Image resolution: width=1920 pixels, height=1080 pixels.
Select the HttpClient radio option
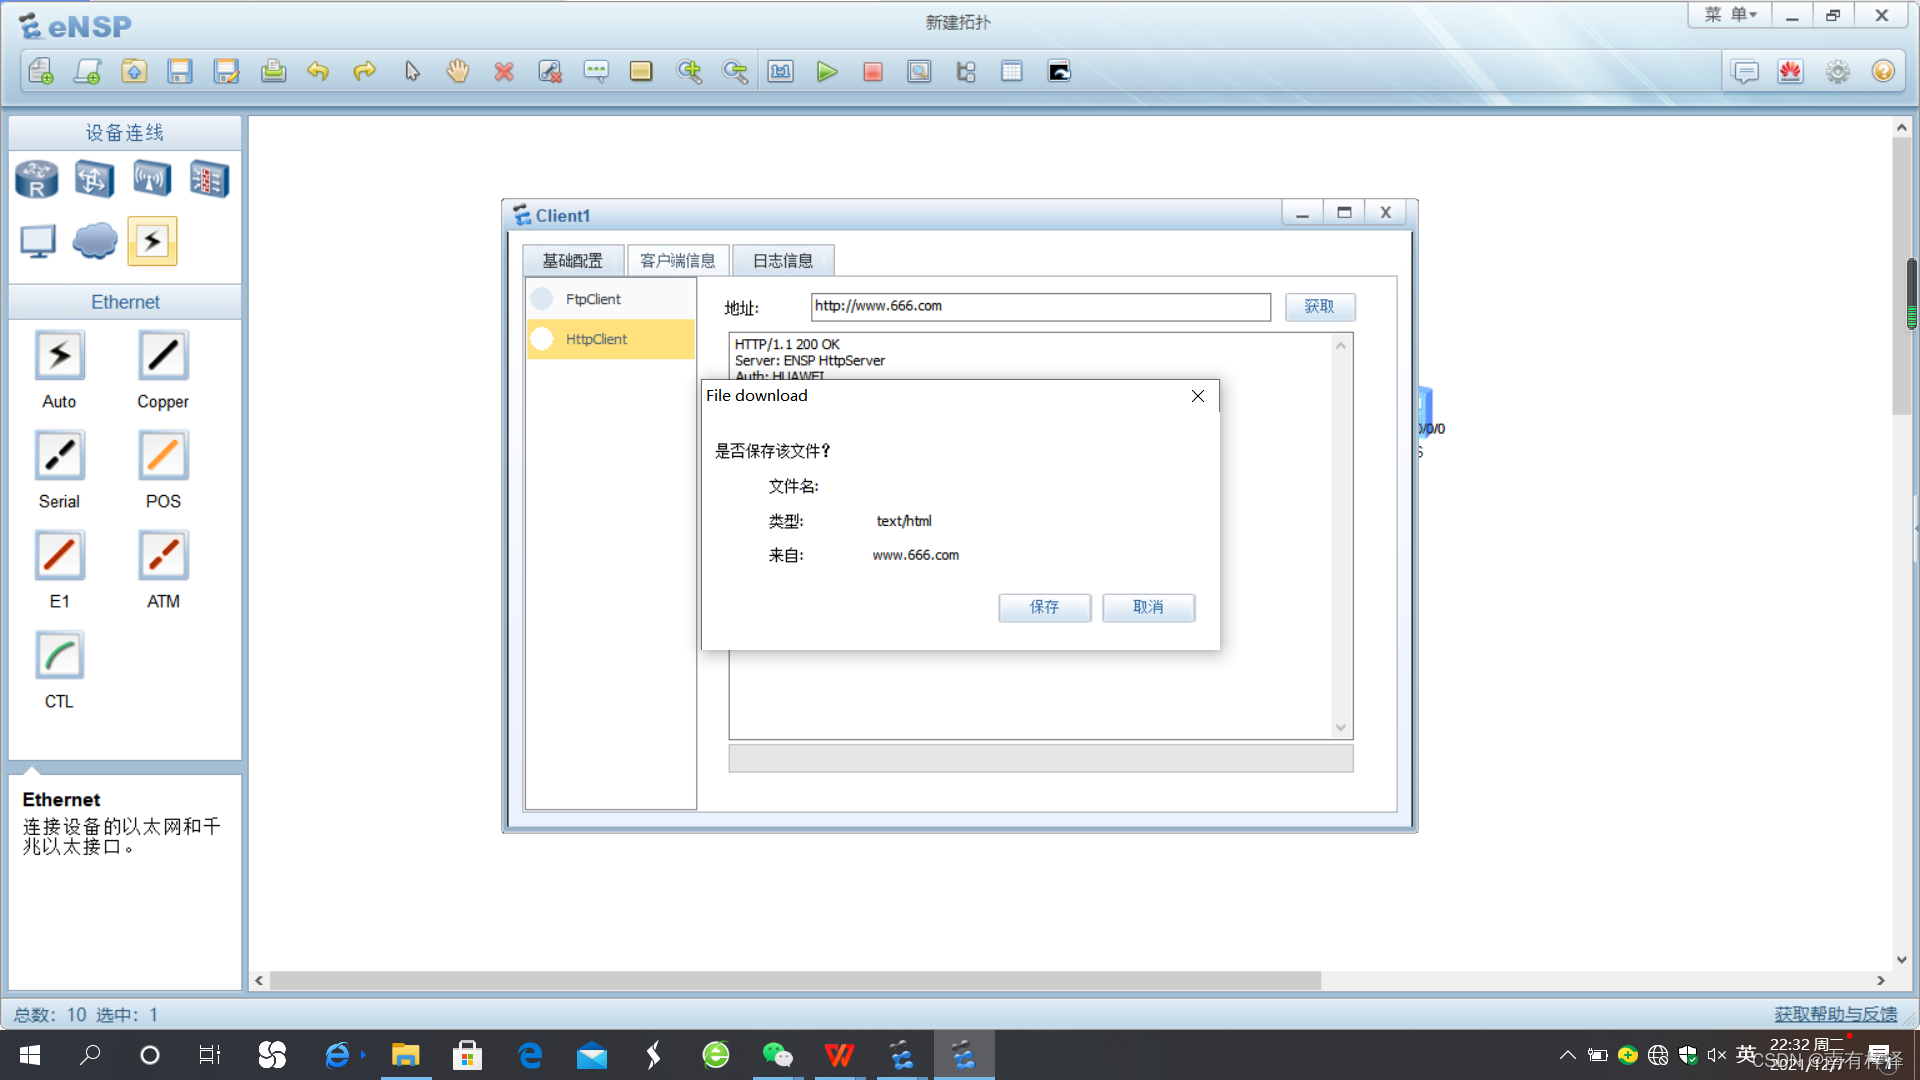tap(543, 339)
